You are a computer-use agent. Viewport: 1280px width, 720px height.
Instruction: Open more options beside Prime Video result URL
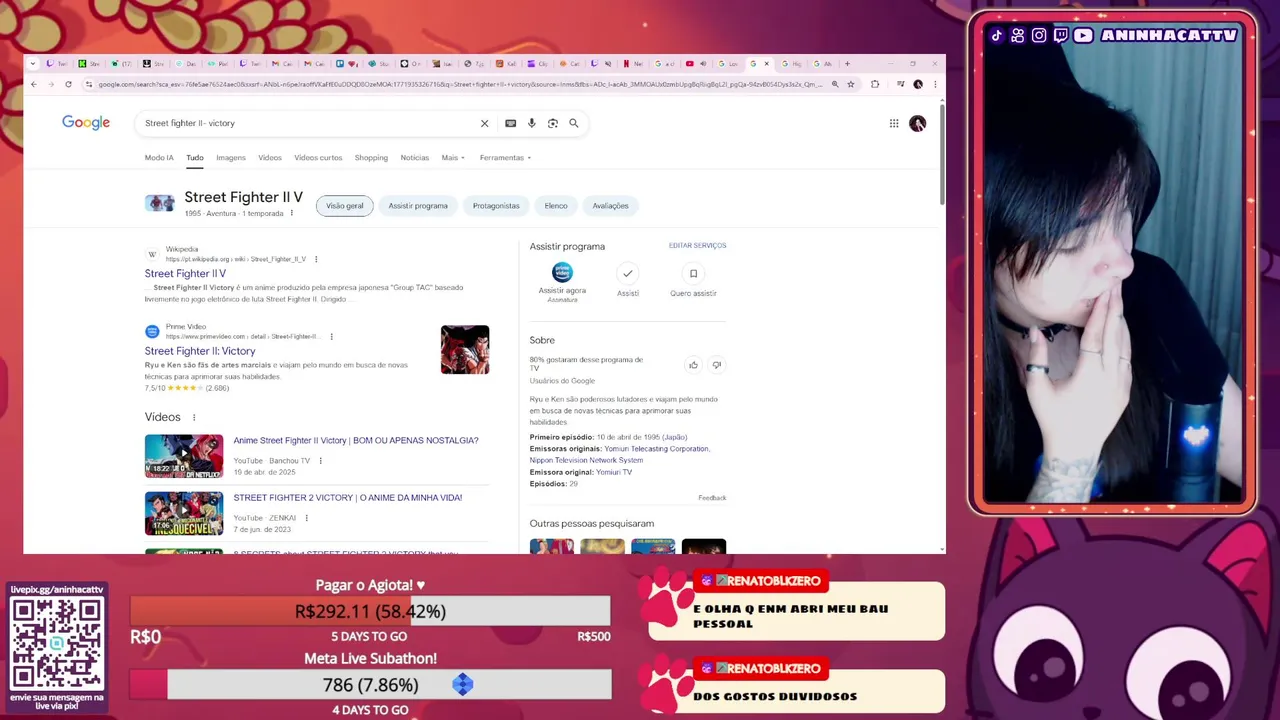tap(331, 337)
